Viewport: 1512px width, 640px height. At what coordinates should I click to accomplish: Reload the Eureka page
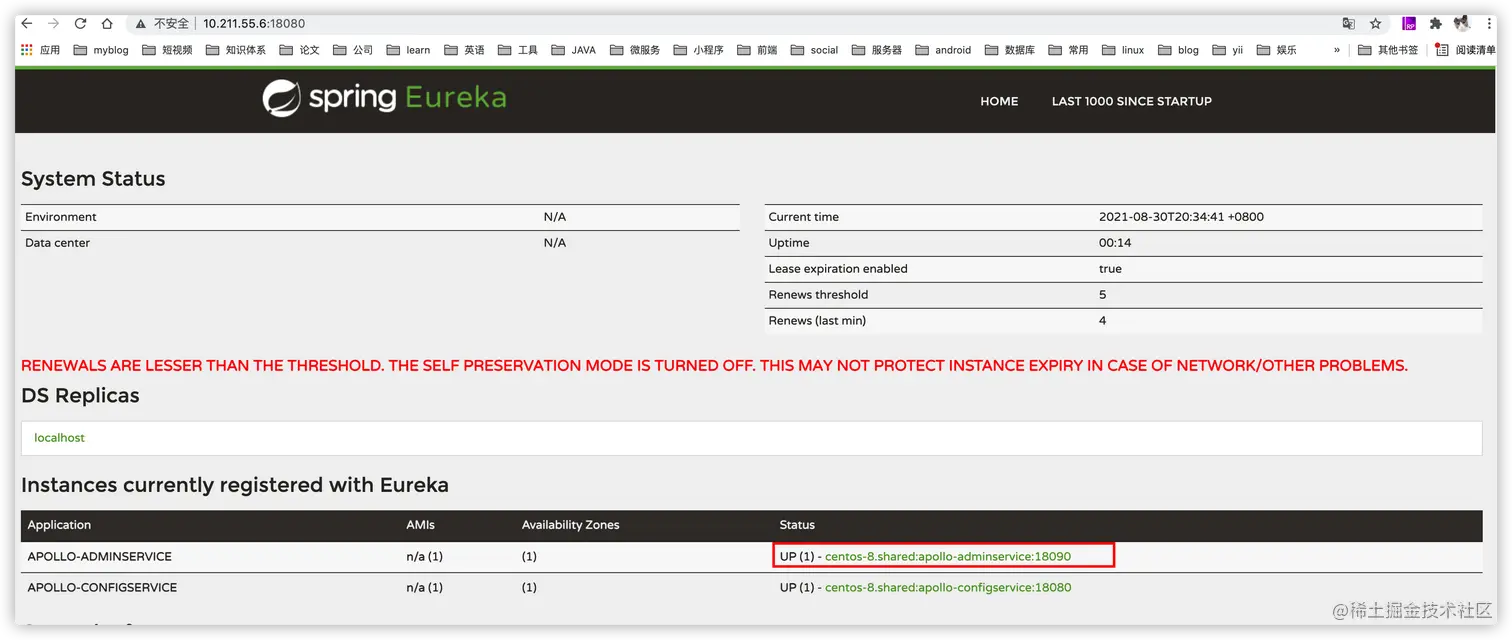(80, 23)
